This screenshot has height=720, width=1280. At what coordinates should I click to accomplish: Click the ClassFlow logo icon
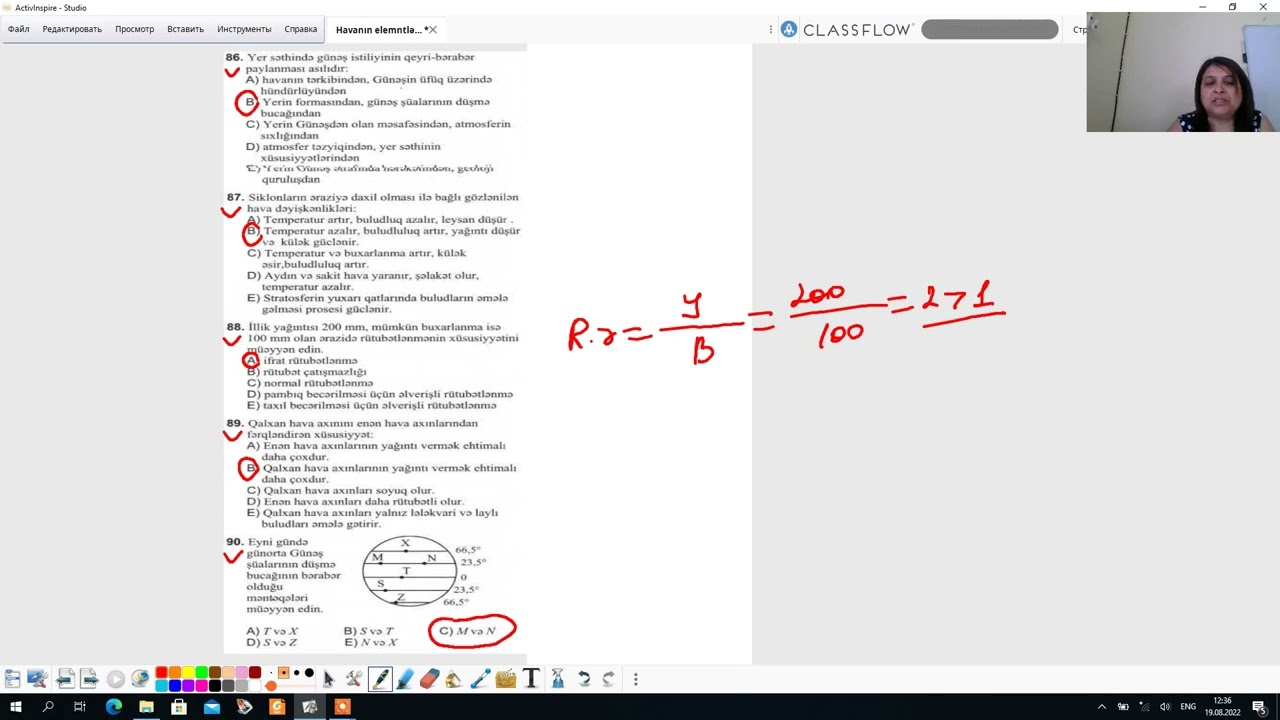click(x=789, y=30)
